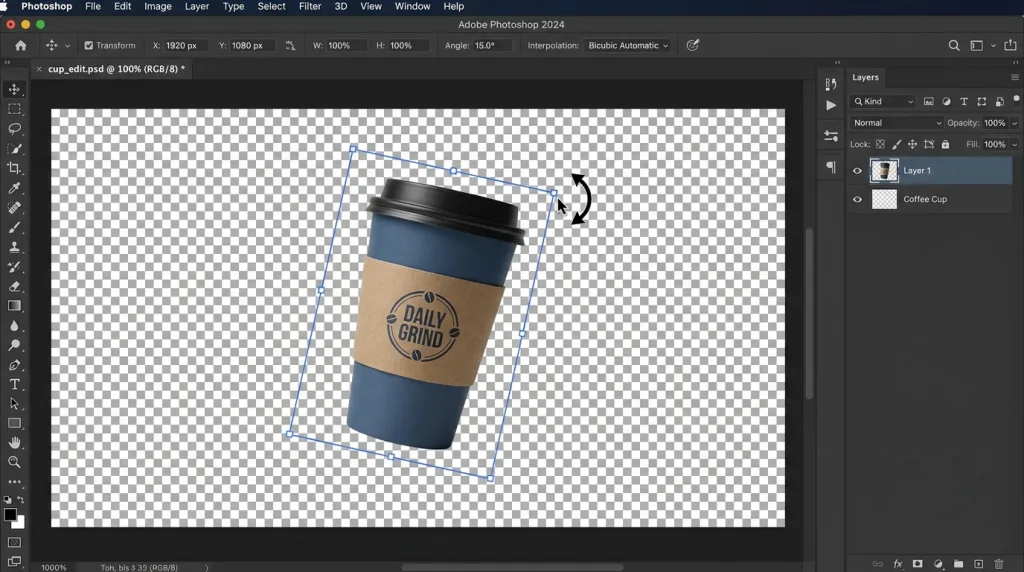Expand the Fill slider arrow

pyautogui.click(x=1014, y=144)
